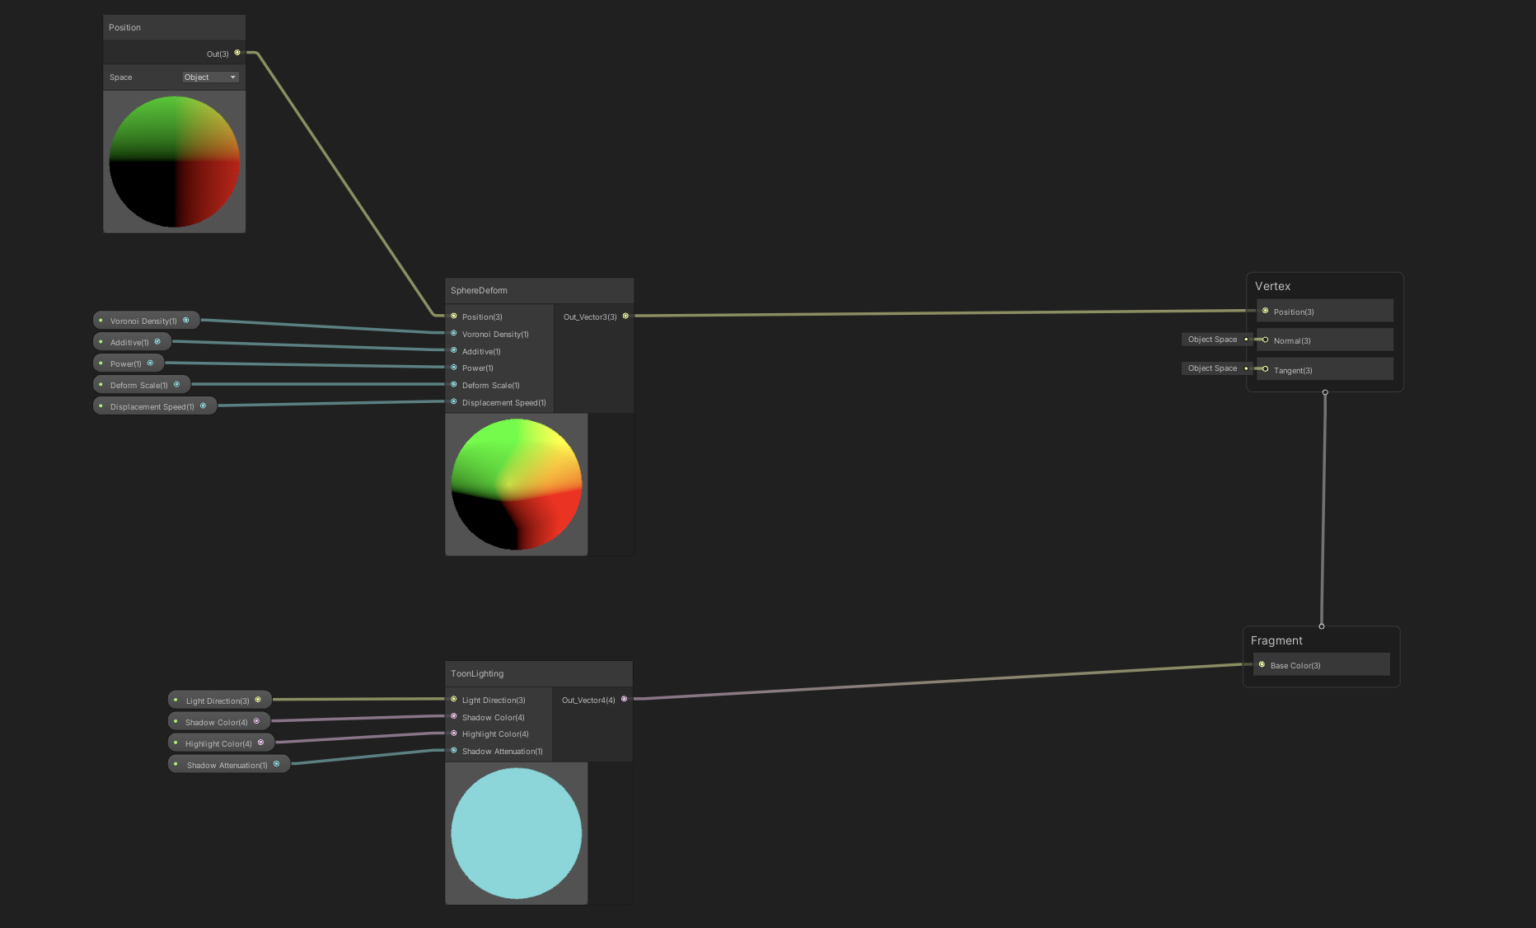This screenshot has width=1536, height=928.
Task: Select the SphereDeform node title bar
Action: tap(520, 290)
